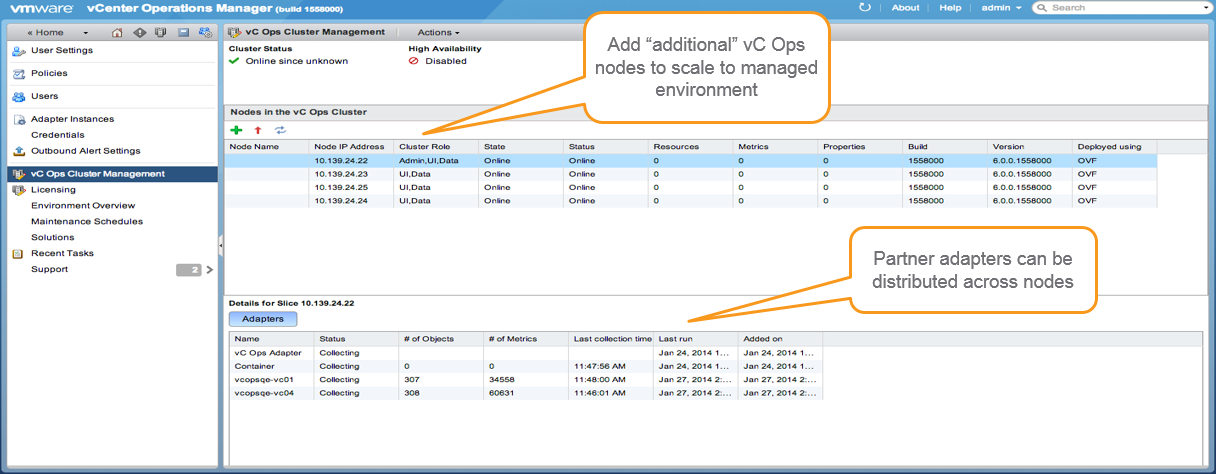Open the Environment icon beside the Alerts icon
This screenshot has height=474, width=1216.
(x=161, y=32)
